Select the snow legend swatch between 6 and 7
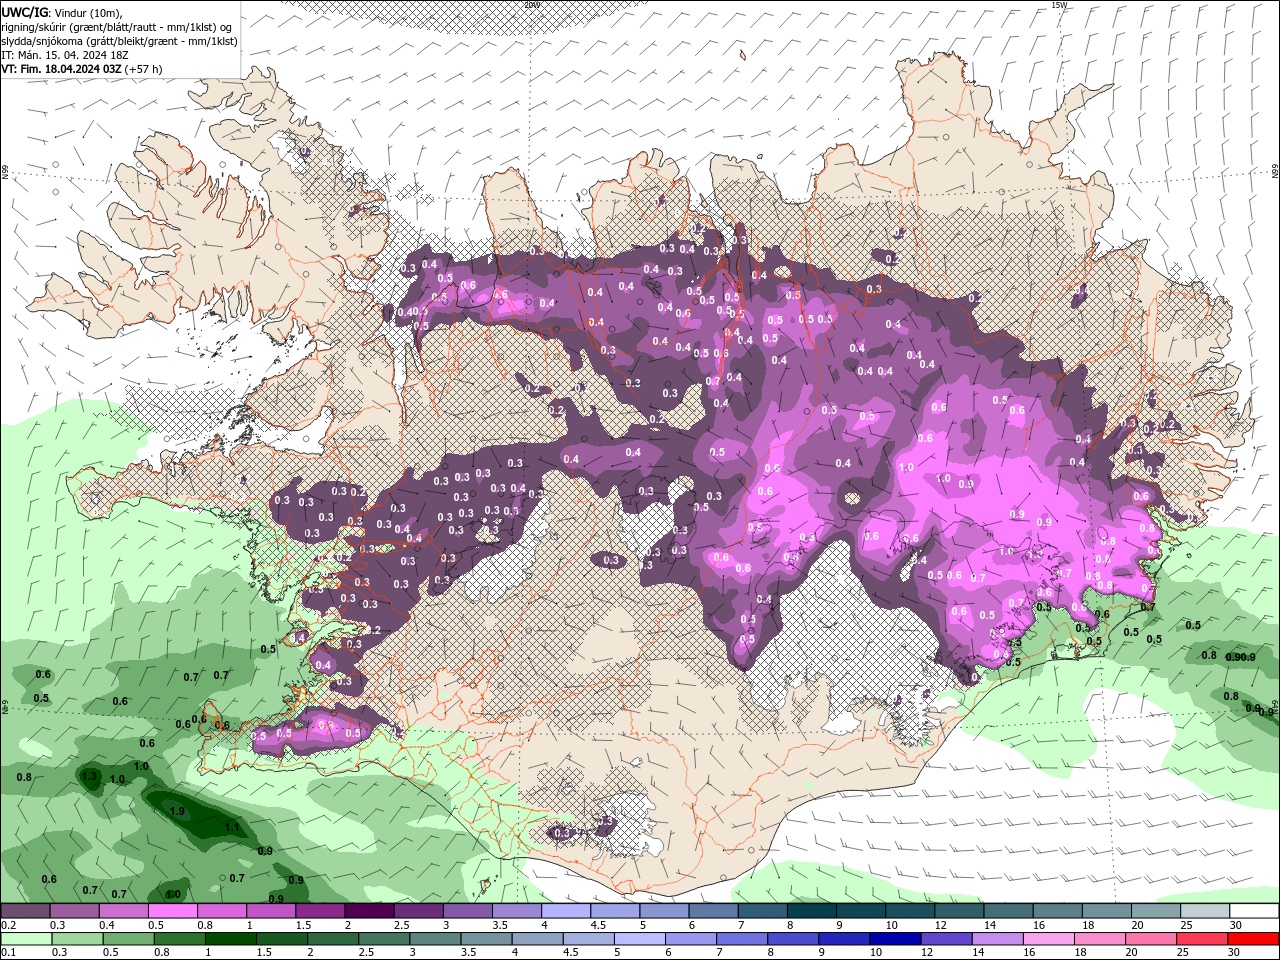This screenshot has width=1280, height=960. tap(713, 911)
